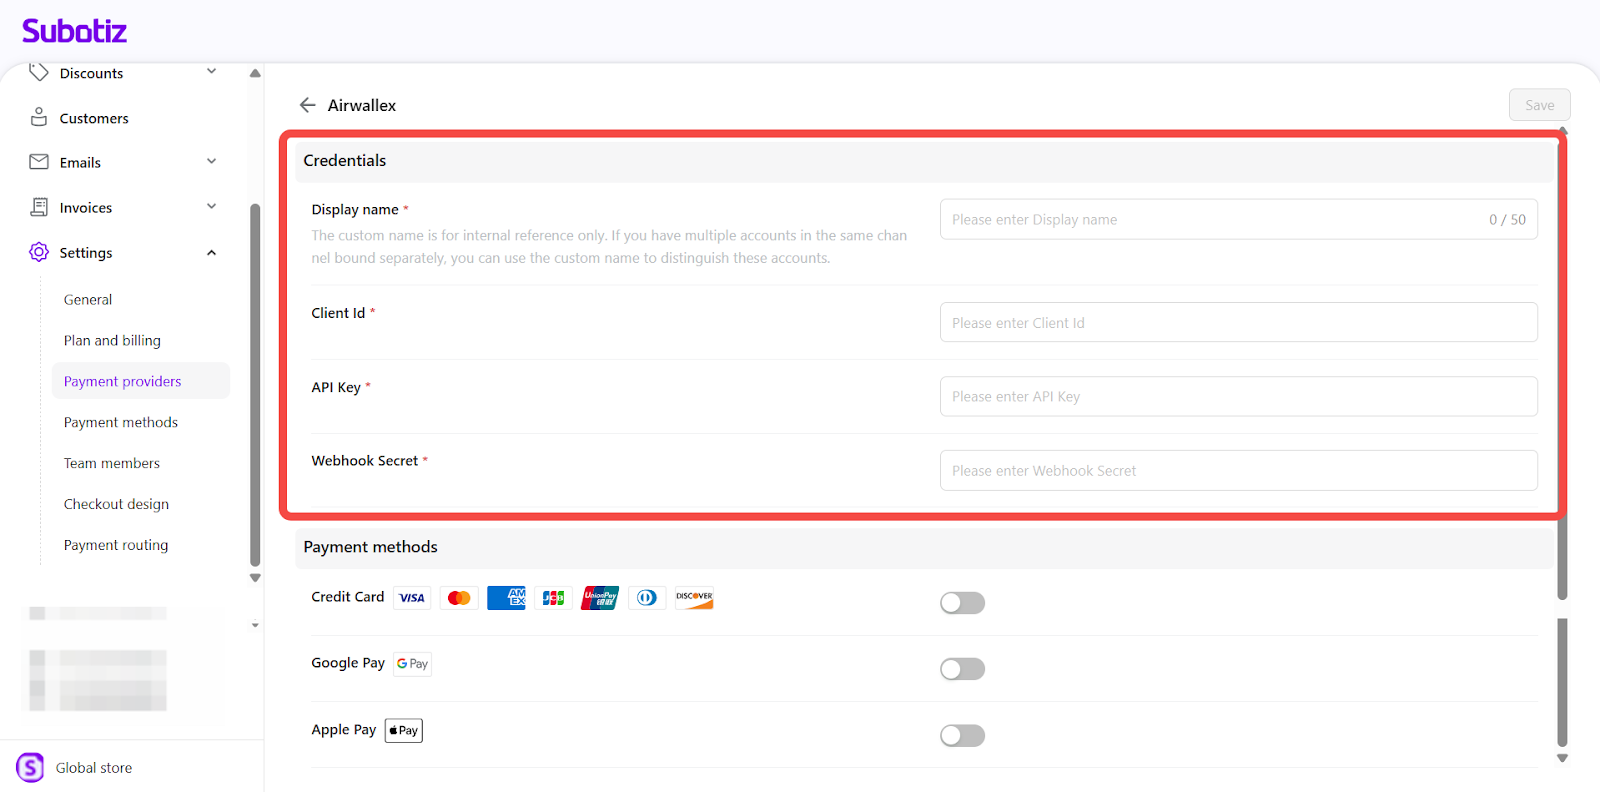Click the Emails envelope icon
The height and width of the screenshot is (792, 1600).
[x=39, y=162]
